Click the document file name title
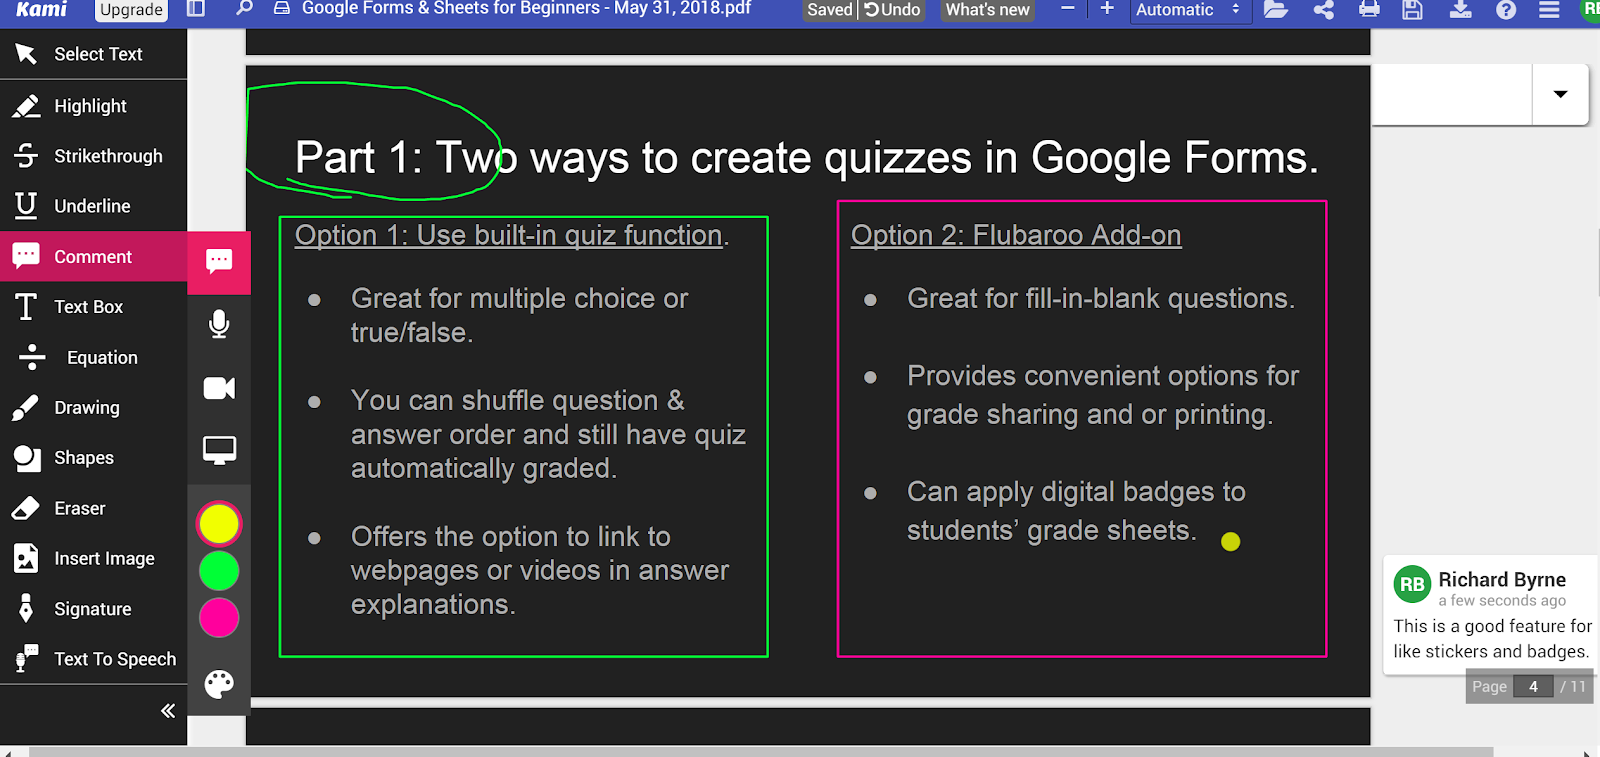Screen dimensions: 1600x757 pos(526,9)
